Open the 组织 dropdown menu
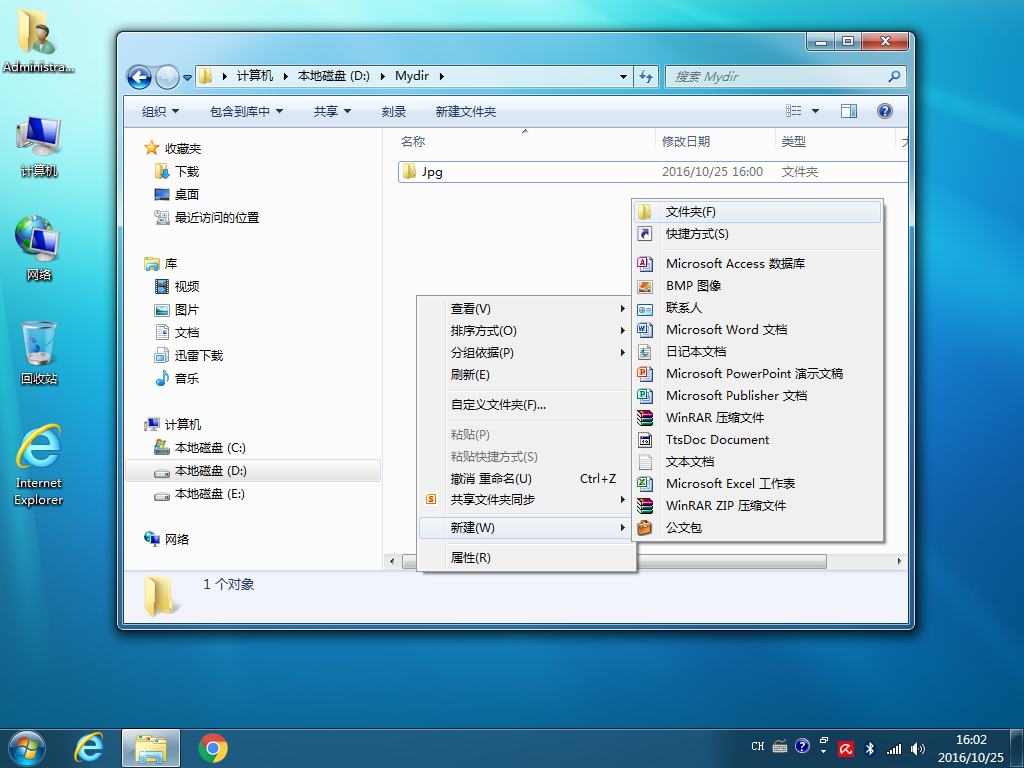This screenshot has width=1024, height=768. [x=160, y=112]
